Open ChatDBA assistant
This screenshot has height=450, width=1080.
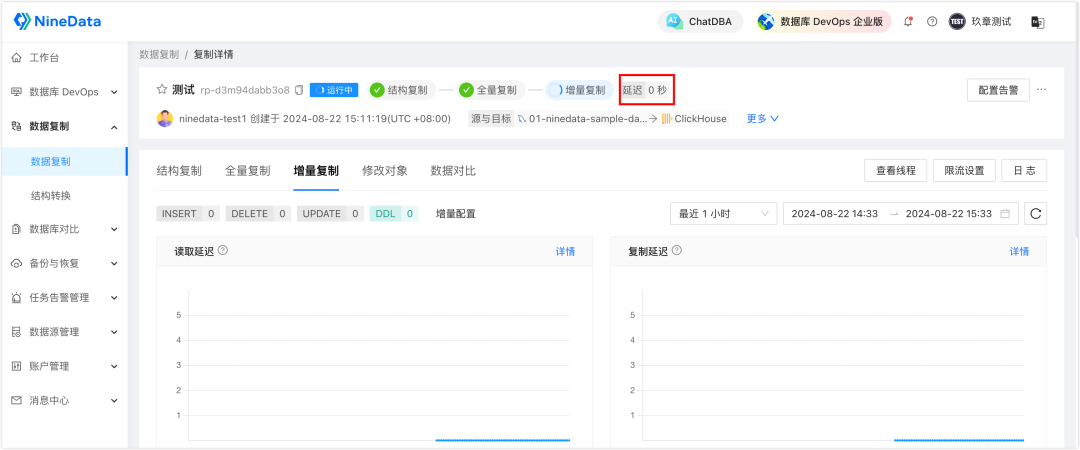700,21
